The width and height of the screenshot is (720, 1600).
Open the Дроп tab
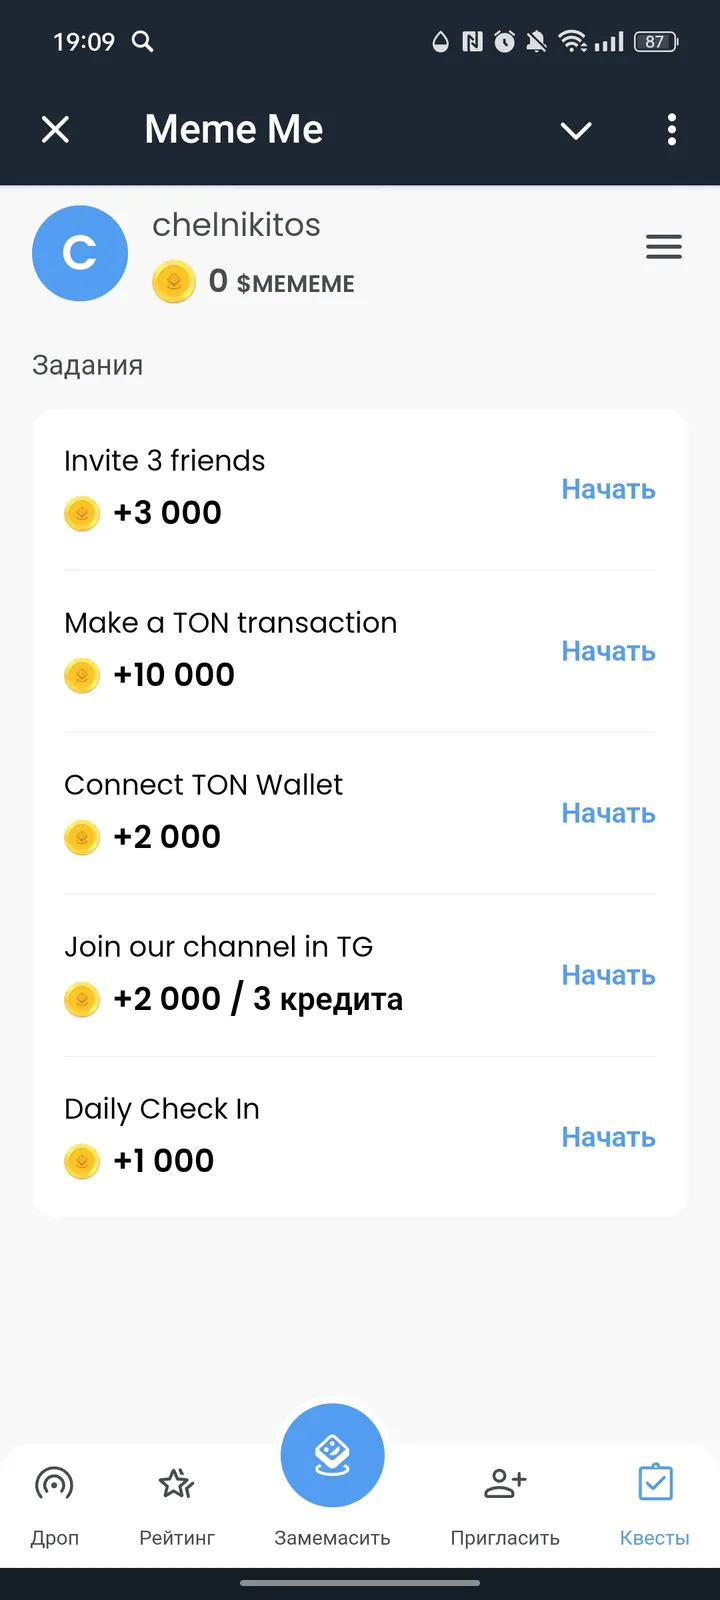(54, 1502)
